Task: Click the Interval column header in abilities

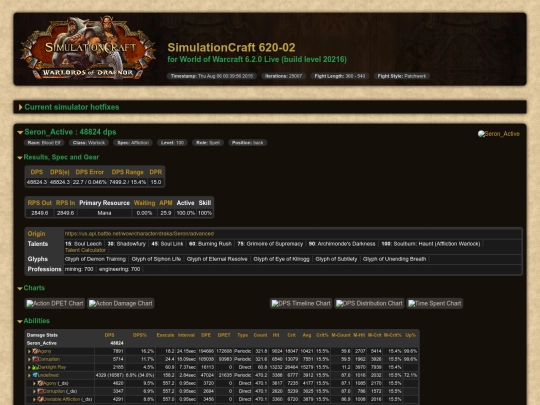Action: pyautogui.click(x=186, y=335)
